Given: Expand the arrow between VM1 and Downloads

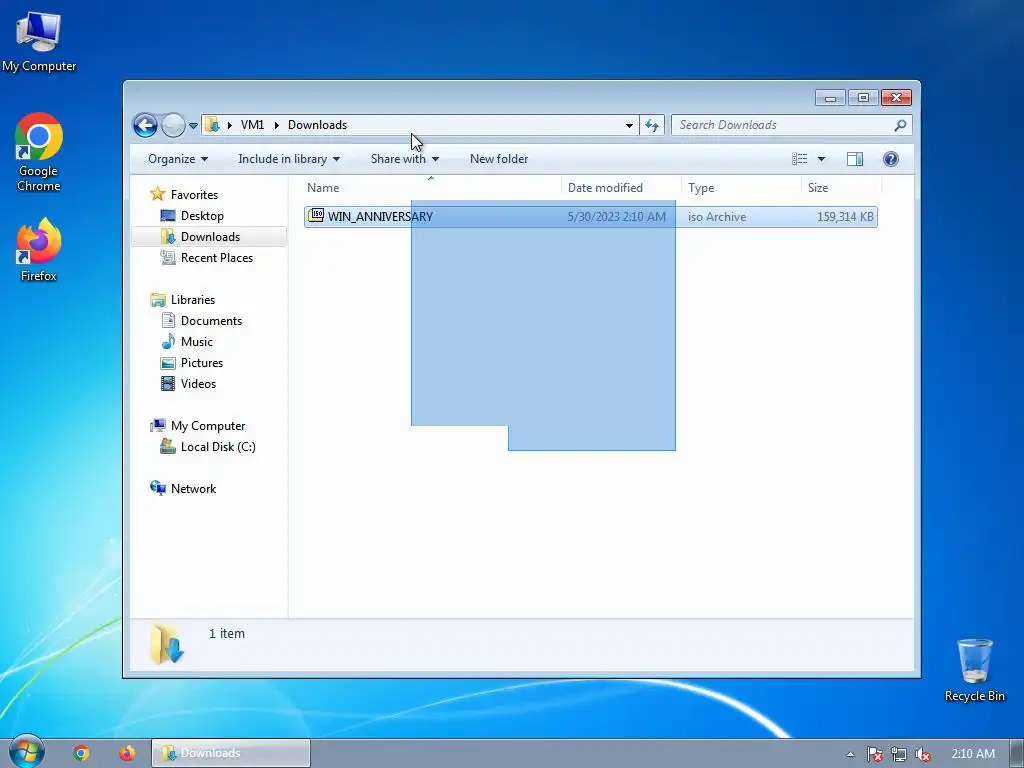Looking at the screenshot, I should (276, 125).
